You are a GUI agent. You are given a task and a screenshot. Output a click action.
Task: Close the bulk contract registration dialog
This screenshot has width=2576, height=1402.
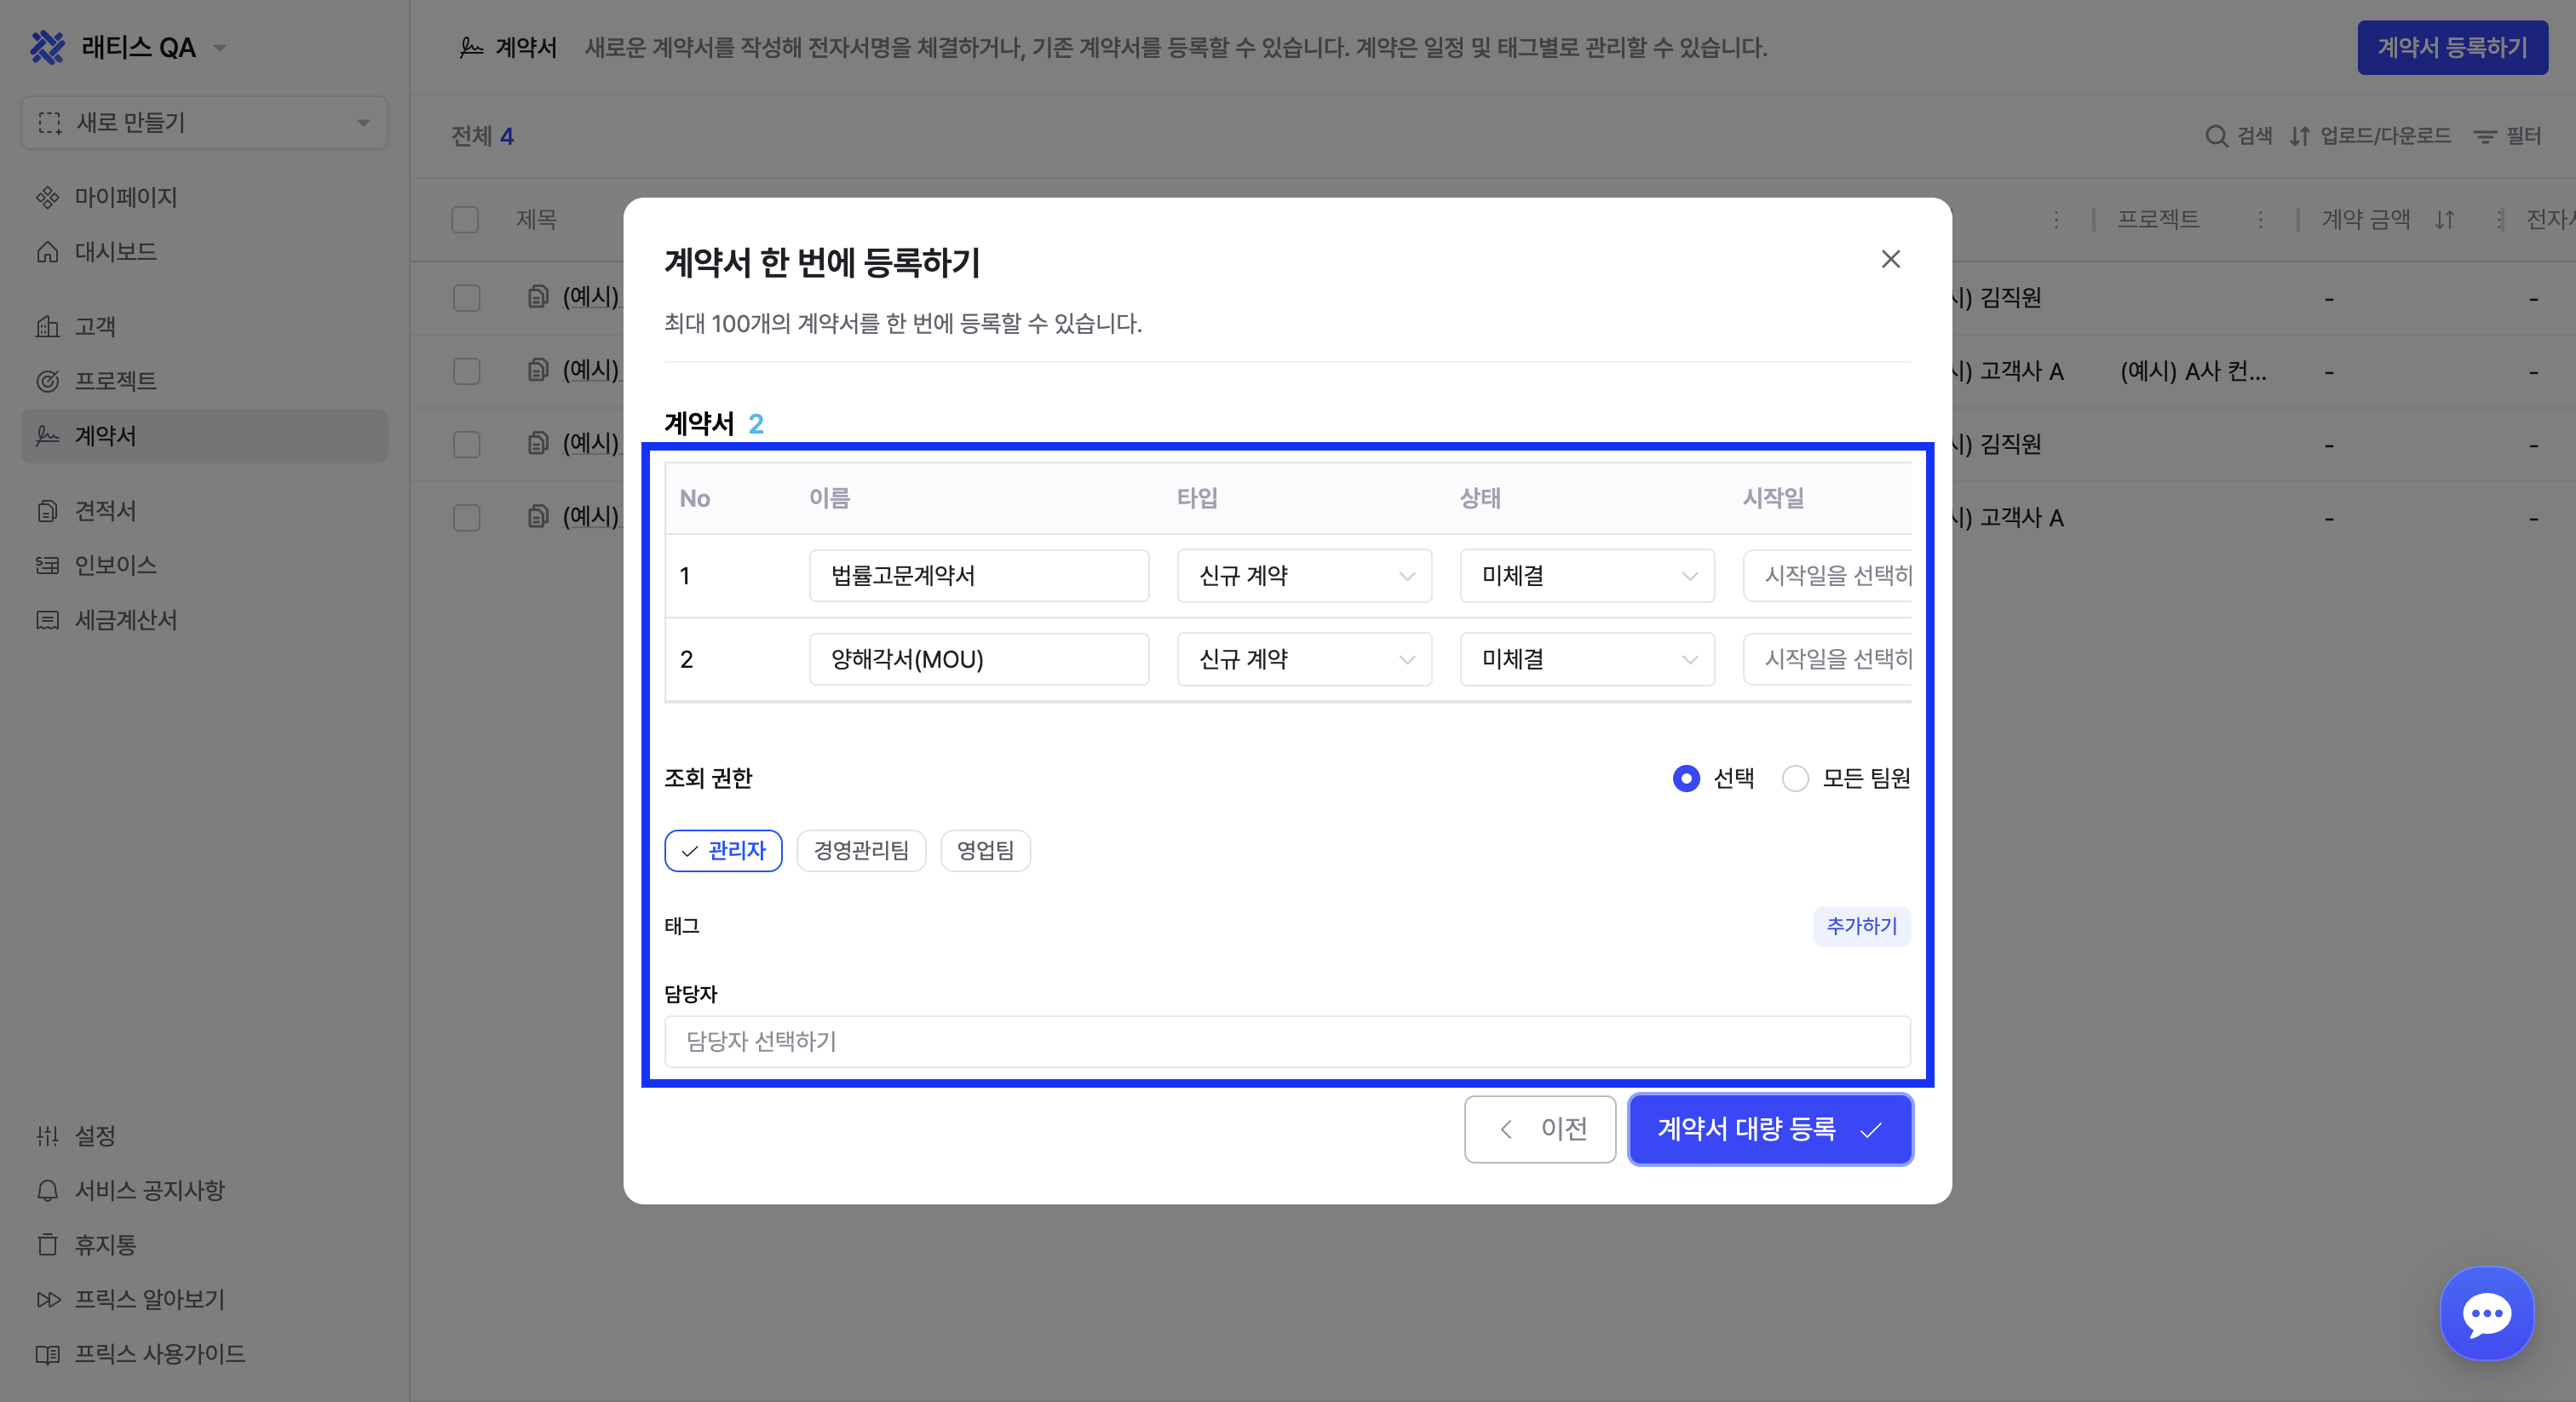pyautogui.click(x=1890, y=259)
